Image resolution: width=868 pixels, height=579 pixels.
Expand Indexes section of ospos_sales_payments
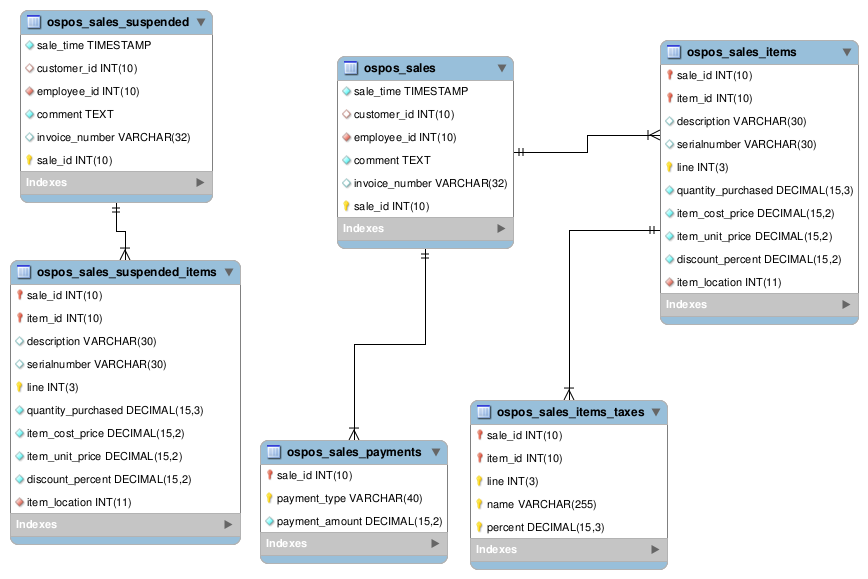pos(435,544)
